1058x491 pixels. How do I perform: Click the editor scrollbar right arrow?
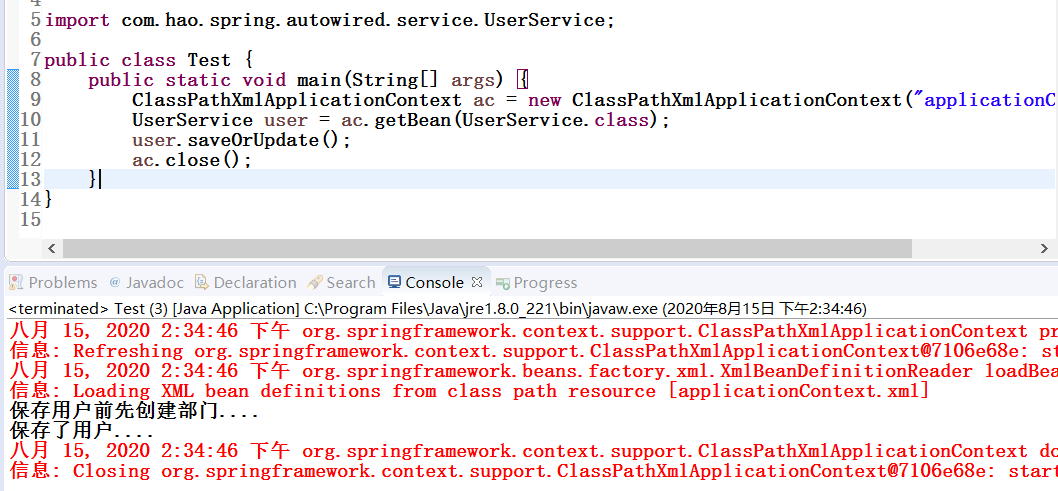(x=1045, y=249)
